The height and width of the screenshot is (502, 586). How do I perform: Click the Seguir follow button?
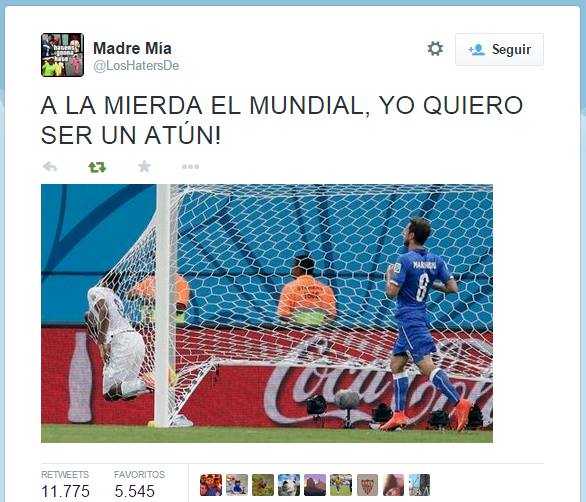click(x=499, y=49)
